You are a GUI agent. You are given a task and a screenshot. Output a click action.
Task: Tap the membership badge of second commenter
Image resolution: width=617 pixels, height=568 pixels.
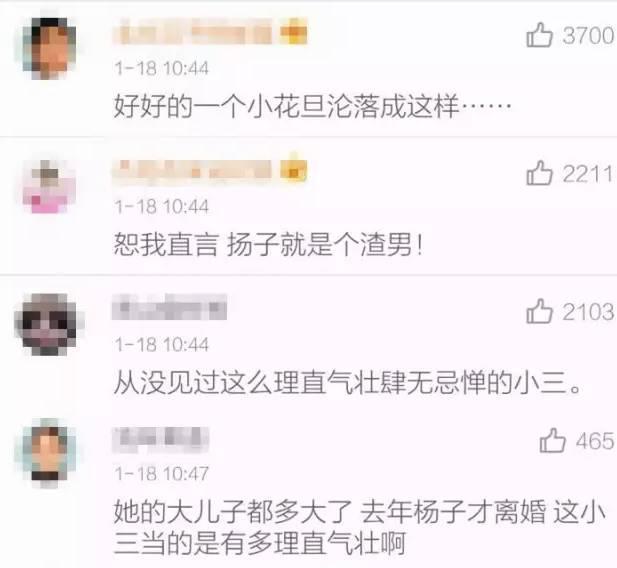tap(294, 170)
